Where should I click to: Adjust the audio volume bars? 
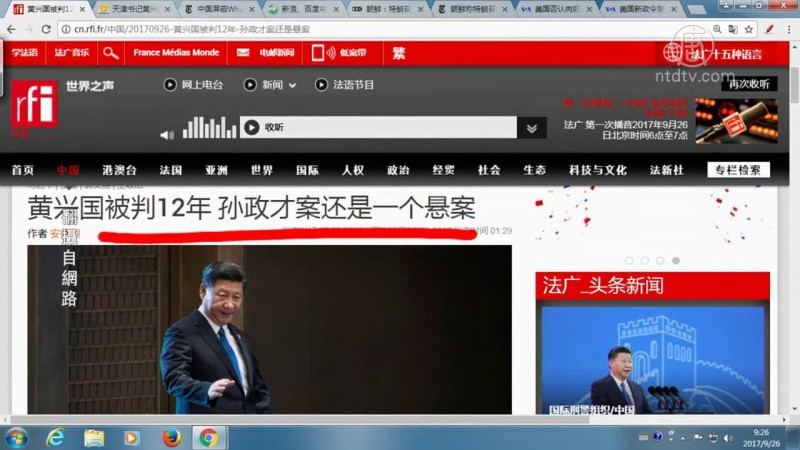click(208, 128)
